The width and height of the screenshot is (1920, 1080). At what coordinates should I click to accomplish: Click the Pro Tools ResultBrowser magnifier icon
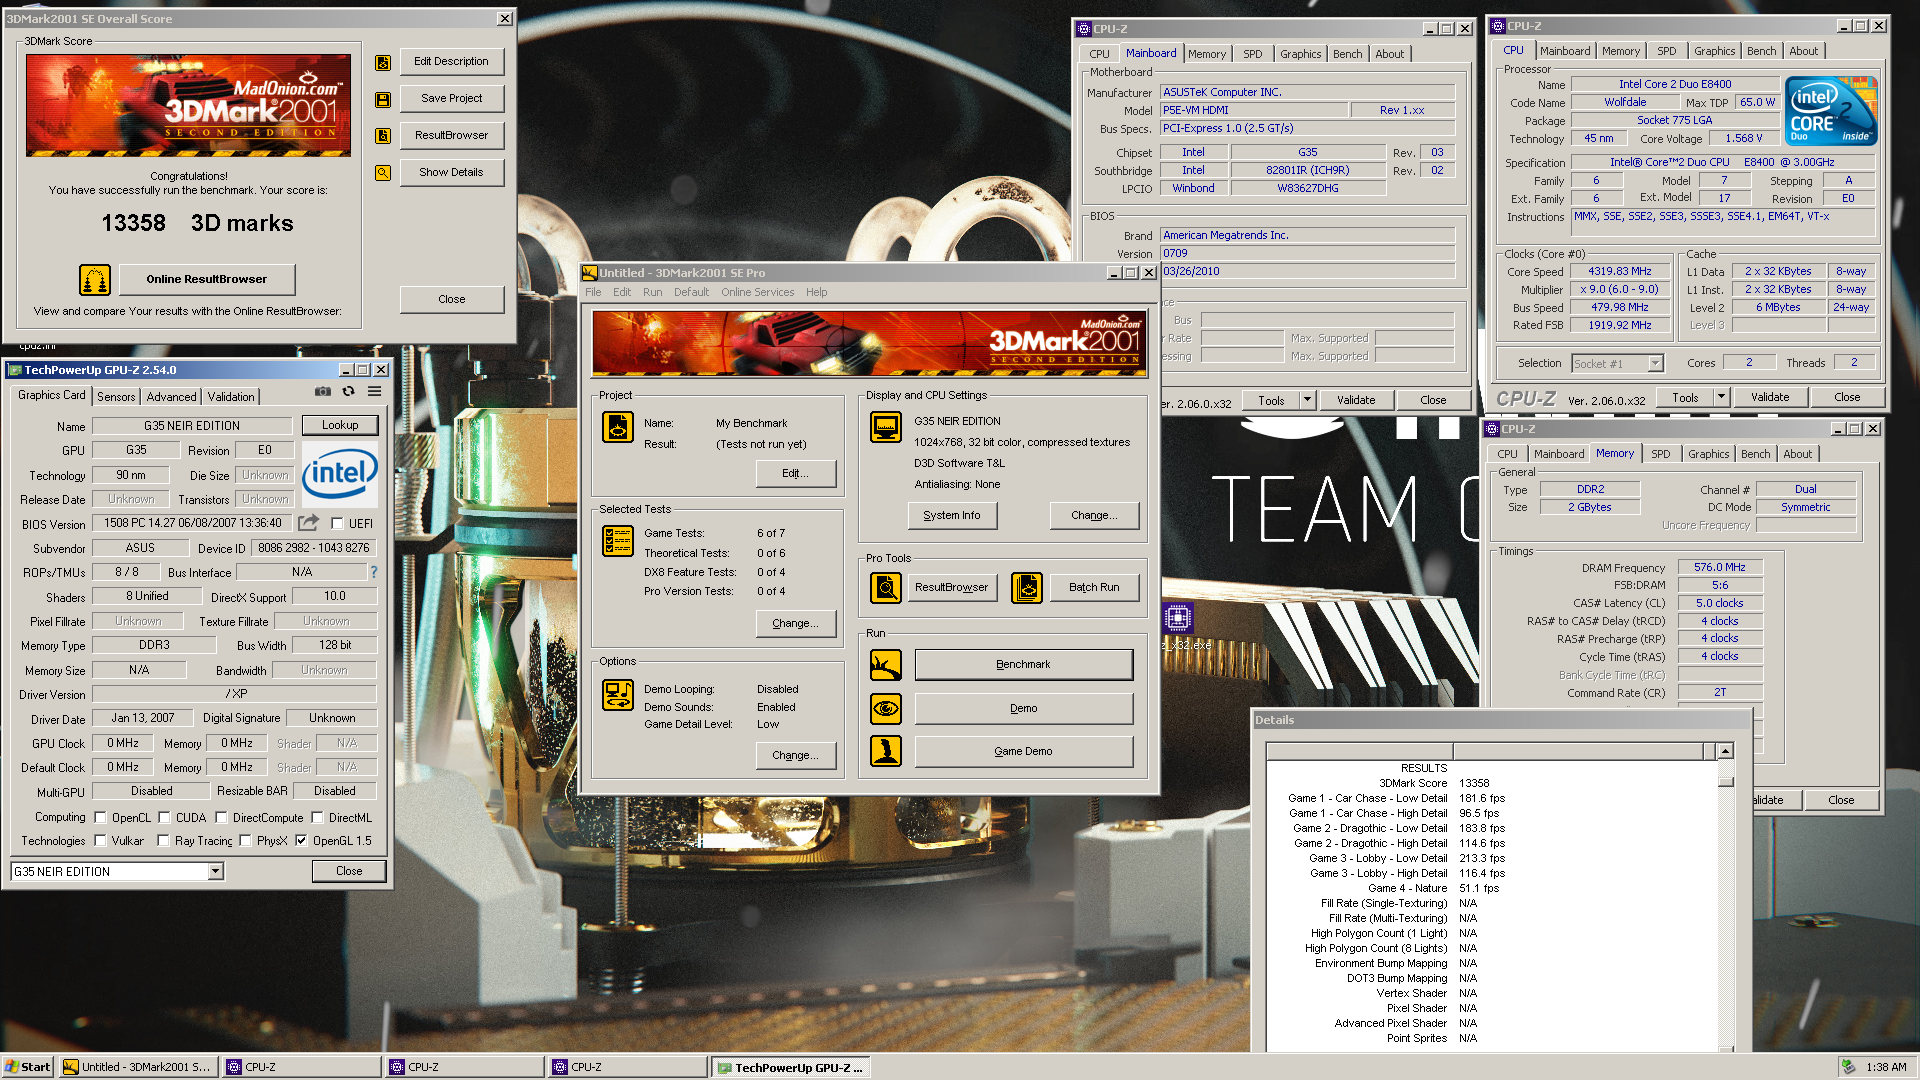point(886,588)
